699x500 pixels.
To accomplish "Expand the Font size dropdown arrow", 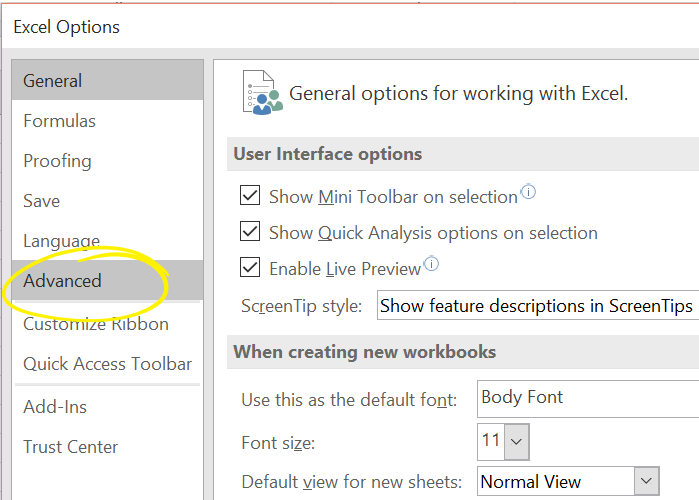I will pos(516,440).
